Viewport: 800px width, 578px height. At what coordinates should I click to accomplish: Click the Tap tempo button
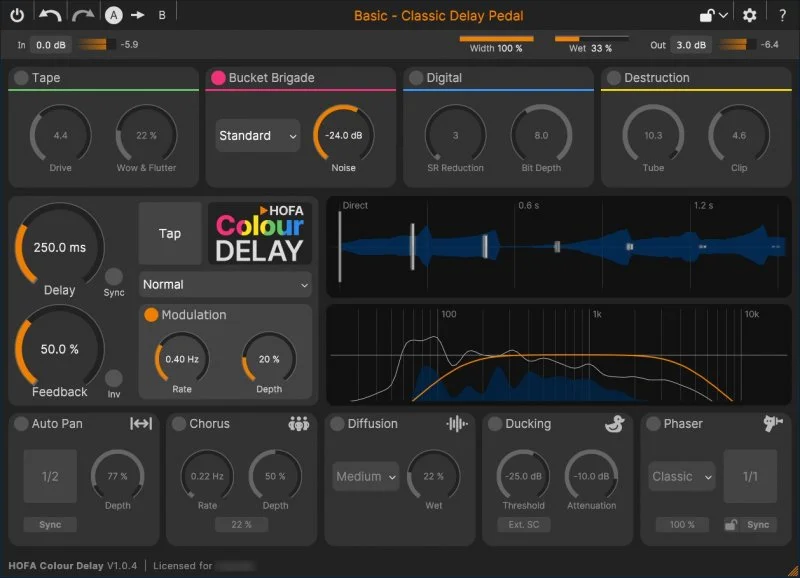(x=170, y=234)
